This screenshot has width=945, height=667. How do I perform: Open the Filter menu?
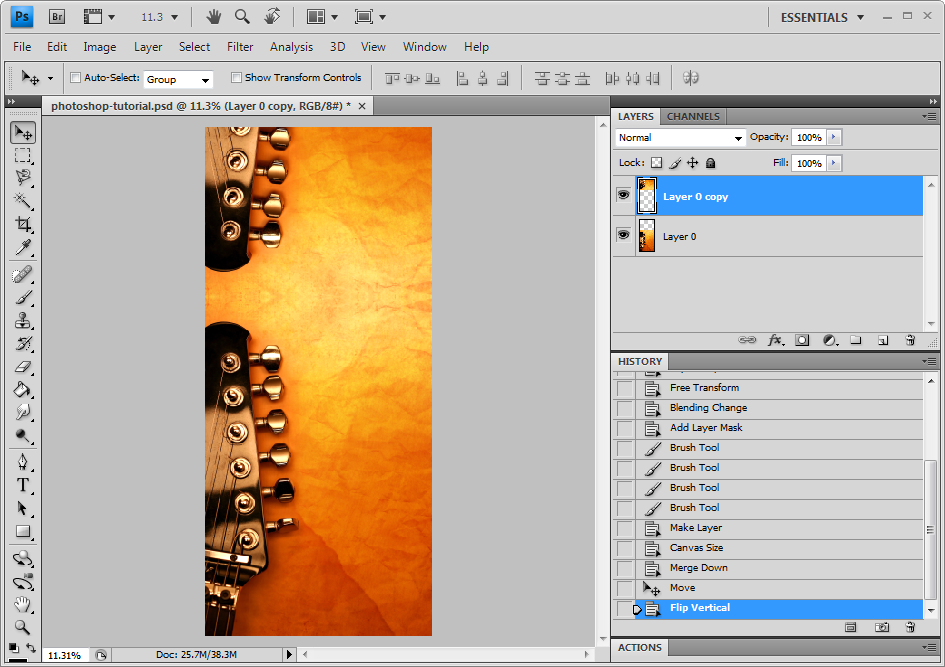pos(240,47)
